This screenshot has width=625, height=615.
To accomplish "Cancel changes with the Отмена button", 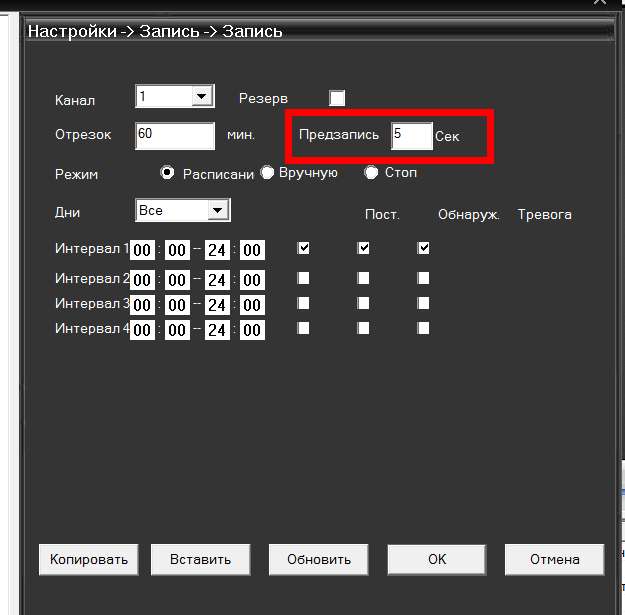I will [554, 559].
